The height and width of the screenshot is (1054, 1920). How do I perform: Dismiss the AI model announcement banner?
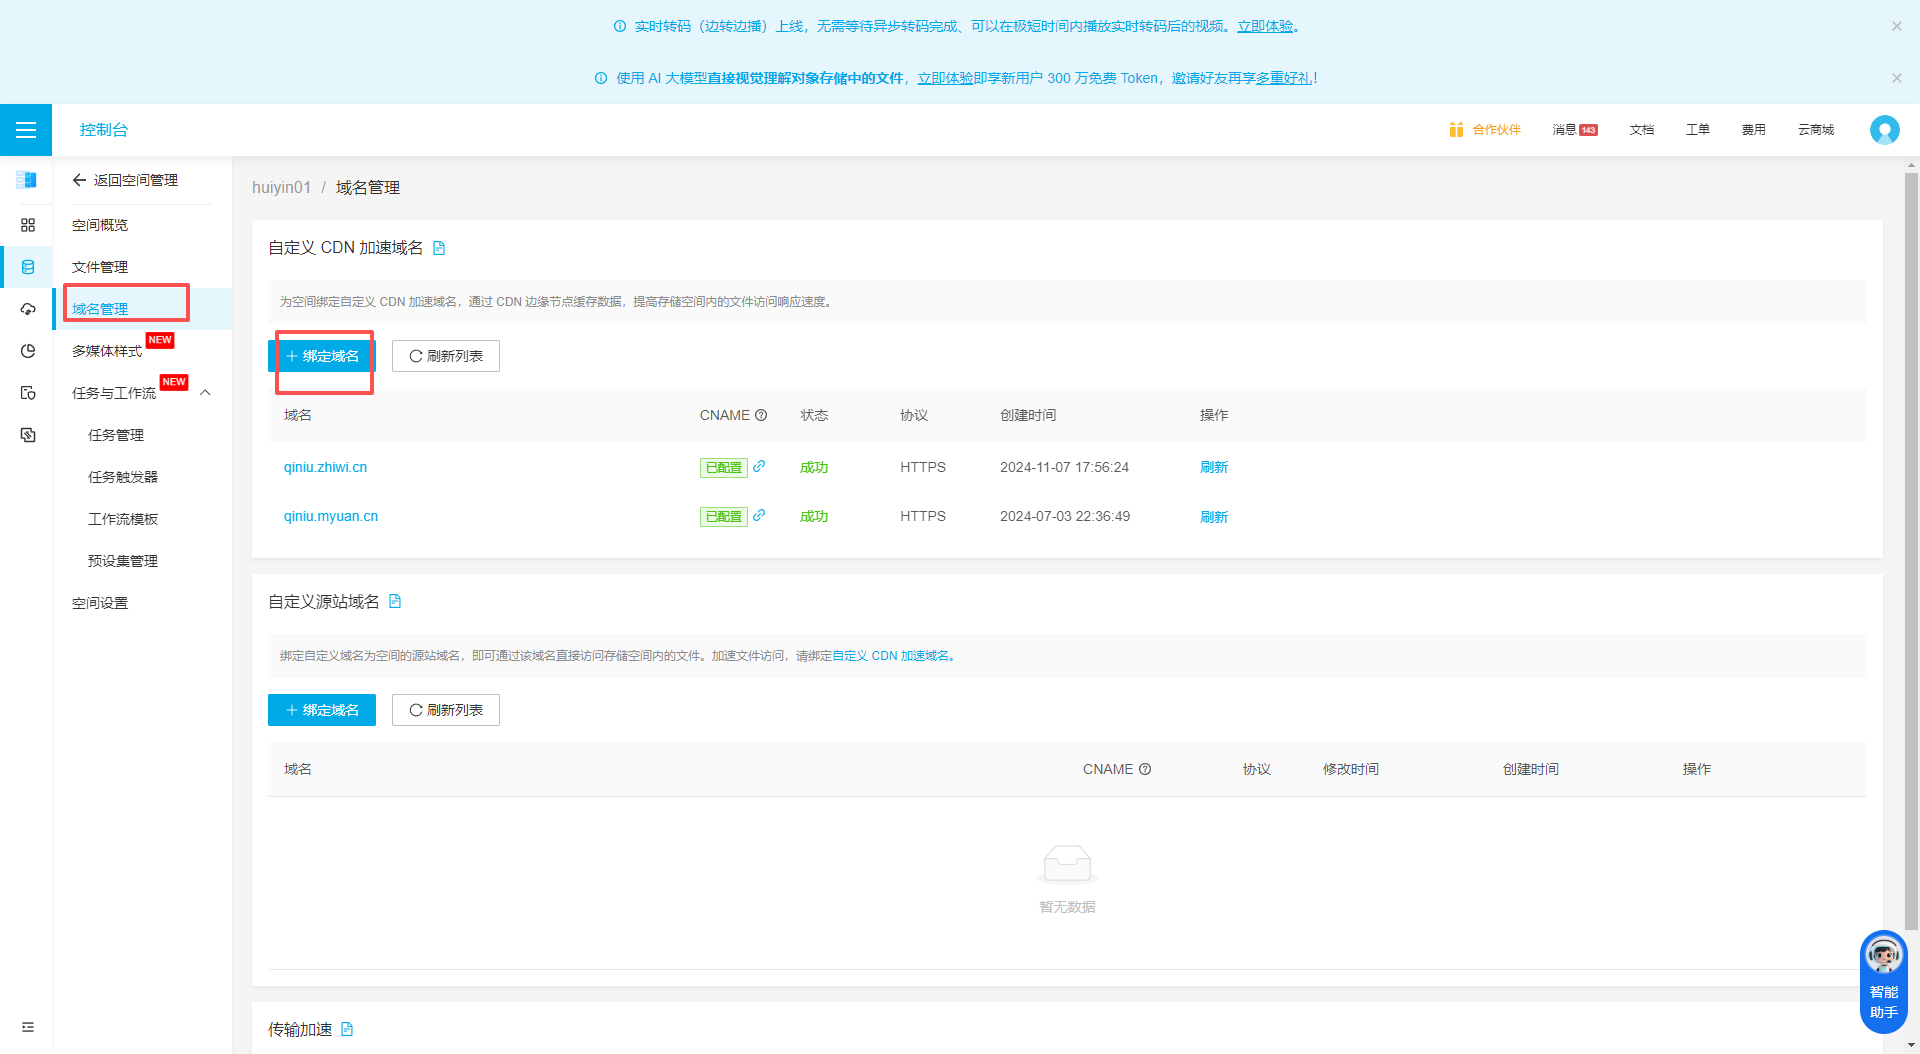coord(1896,78)
